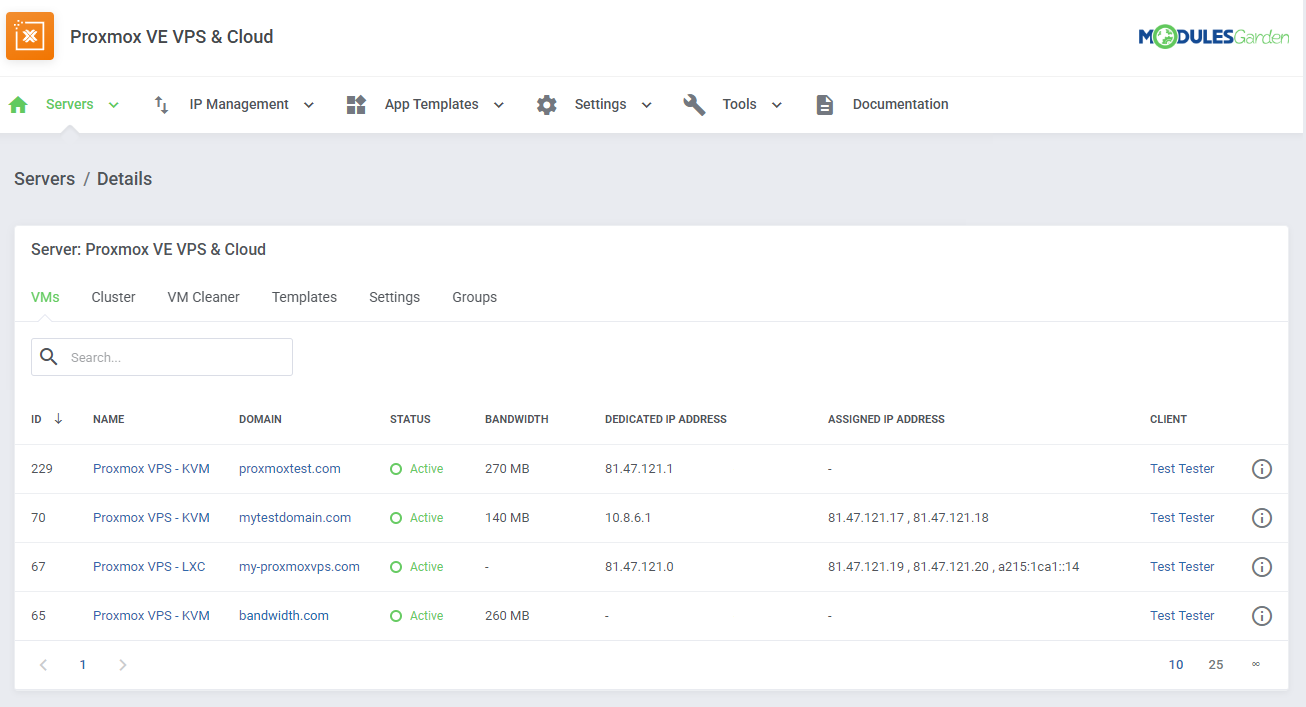The height and width of the screenshot is (707, 1306).
Task: Open Test Tester client for ID 65
Action: [1182, 616]
